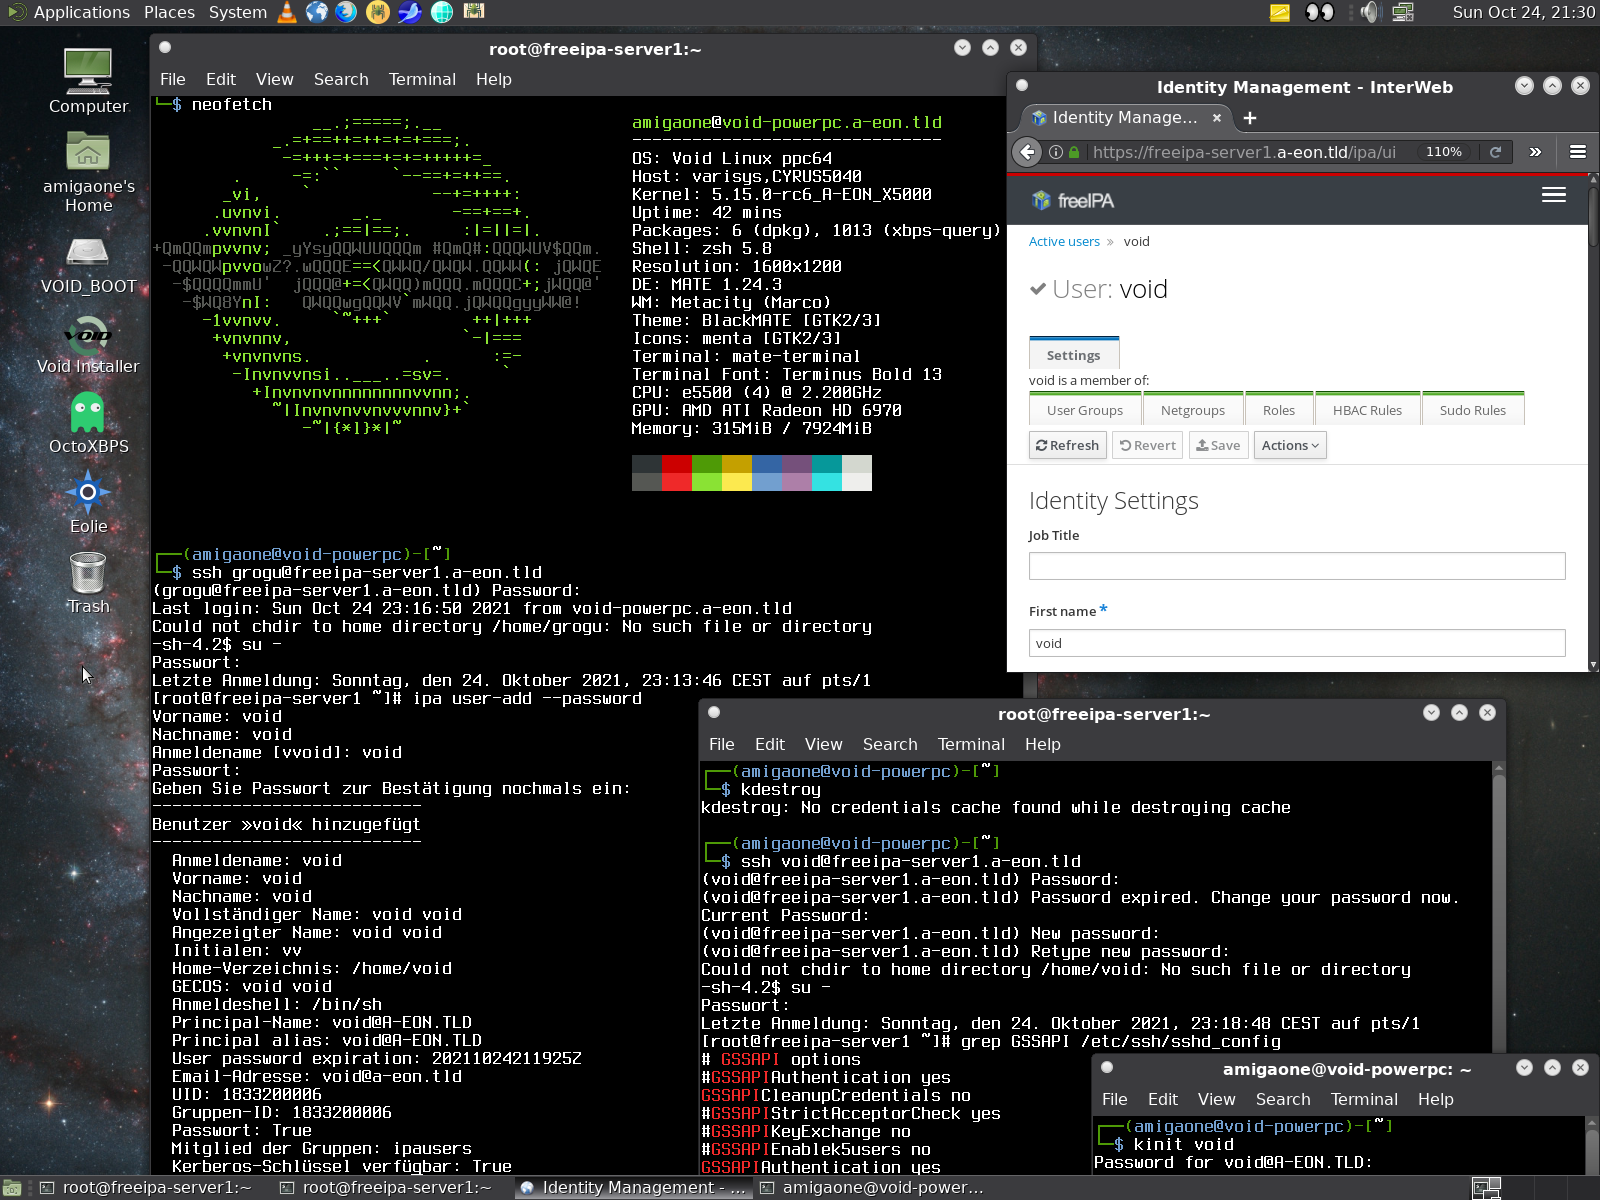Open the Netgroups tab
The height and width of the screenshot is (1200, 1600).
point(1193,410)
